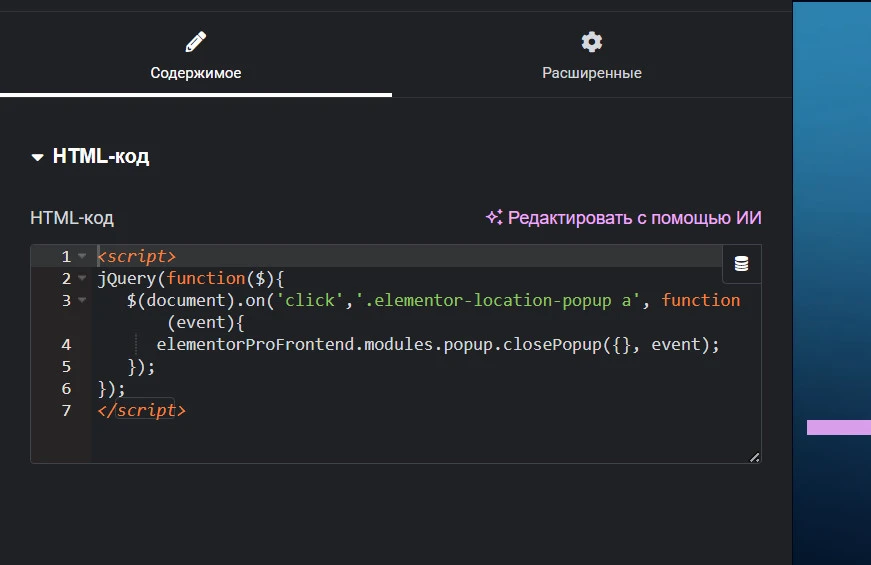Click line number 4 in gutter

[66, 344]
